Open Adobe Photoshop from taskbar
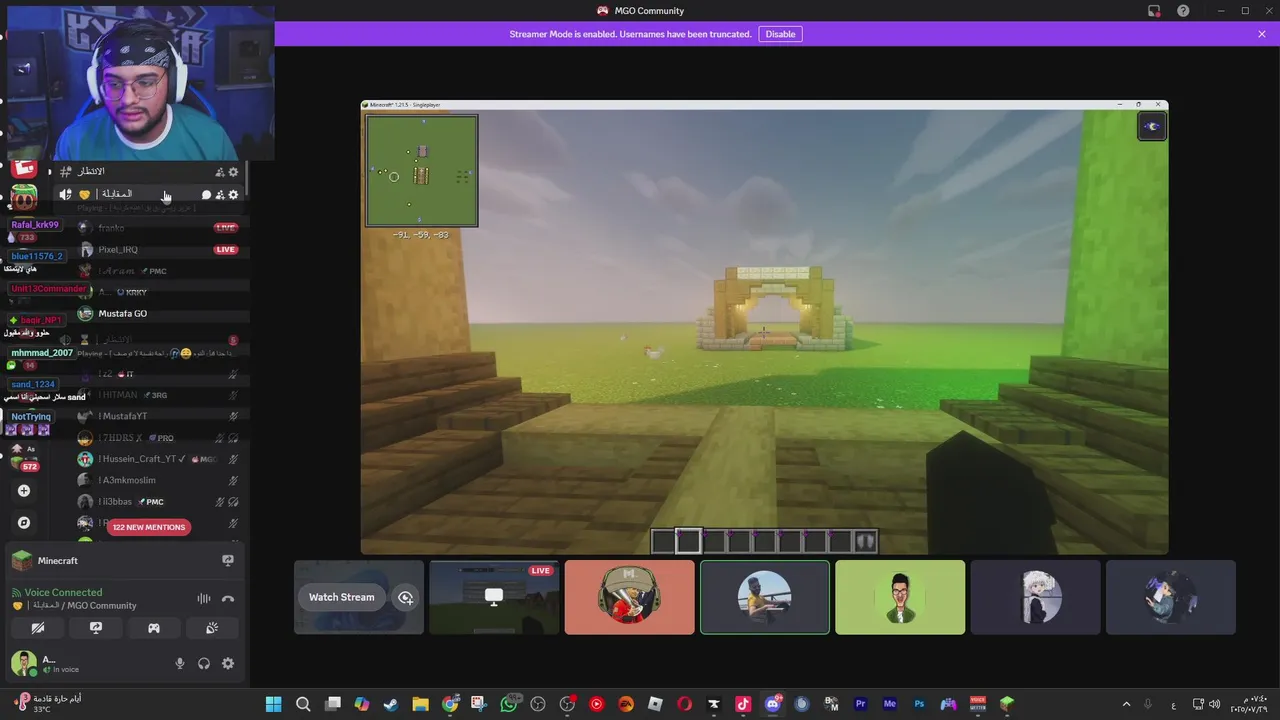1280x720 pixels. 919,704
